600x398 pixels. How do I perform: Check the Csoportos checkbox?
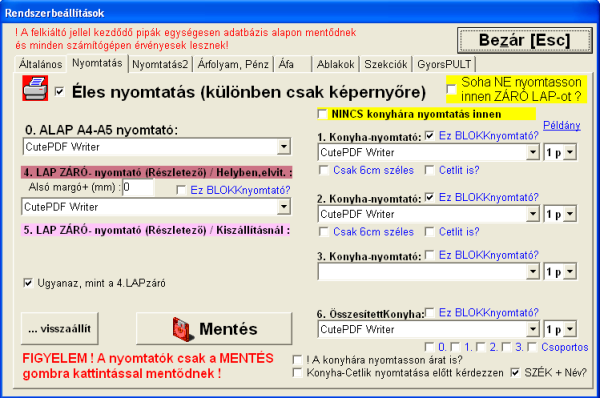pyautogui.click(x=532, y=347)
